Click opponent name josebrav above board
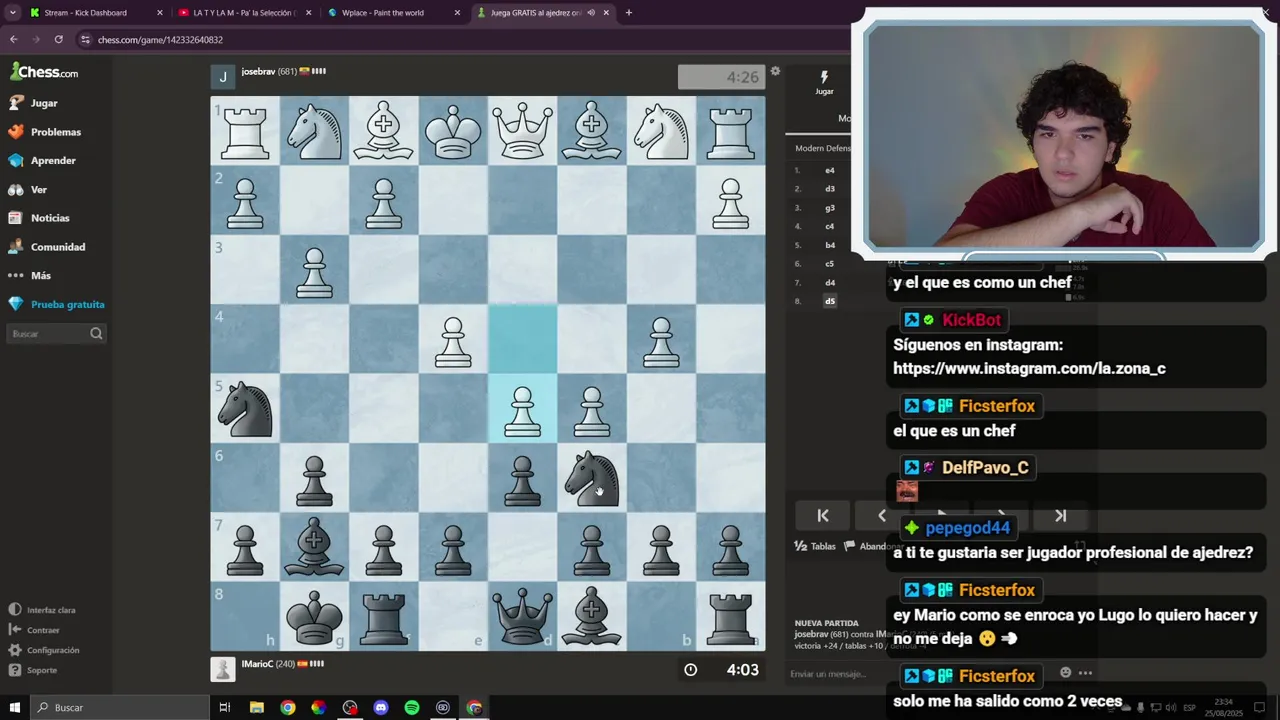 [x=258, y=72]
